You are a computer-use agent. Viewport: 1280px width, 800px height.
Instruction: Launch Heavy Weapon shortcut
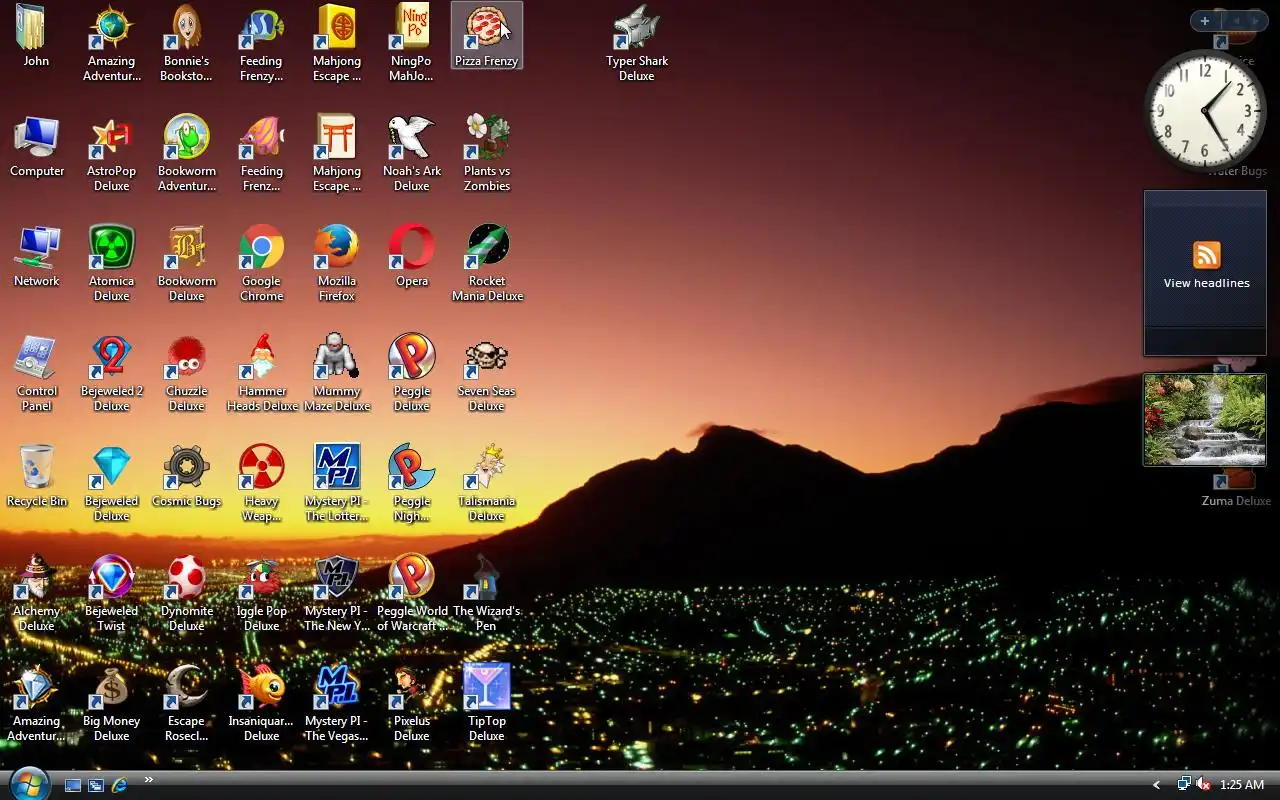tap(261, 483)
